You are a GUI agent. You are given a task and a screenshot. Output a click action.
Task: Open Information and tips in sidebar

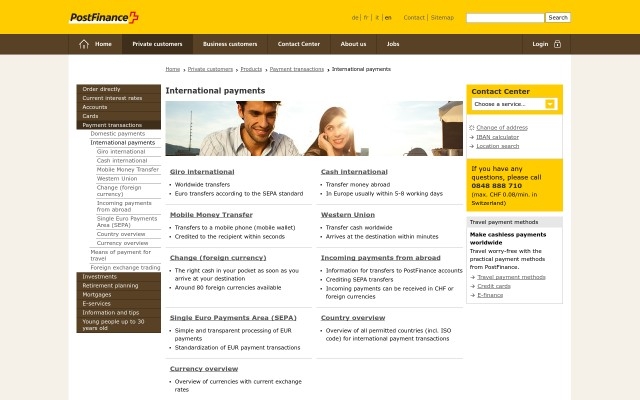click(118, 313)
